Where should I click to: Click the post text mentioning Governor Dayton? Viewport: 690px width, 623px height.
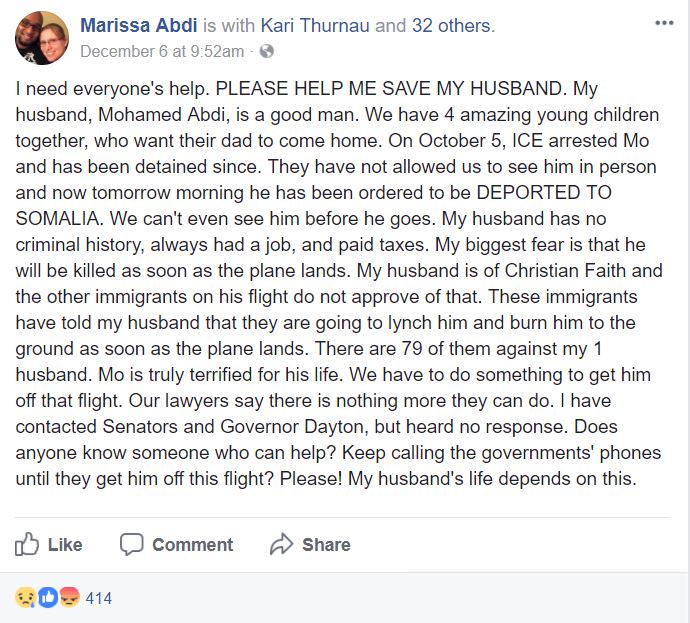(292, 427)
